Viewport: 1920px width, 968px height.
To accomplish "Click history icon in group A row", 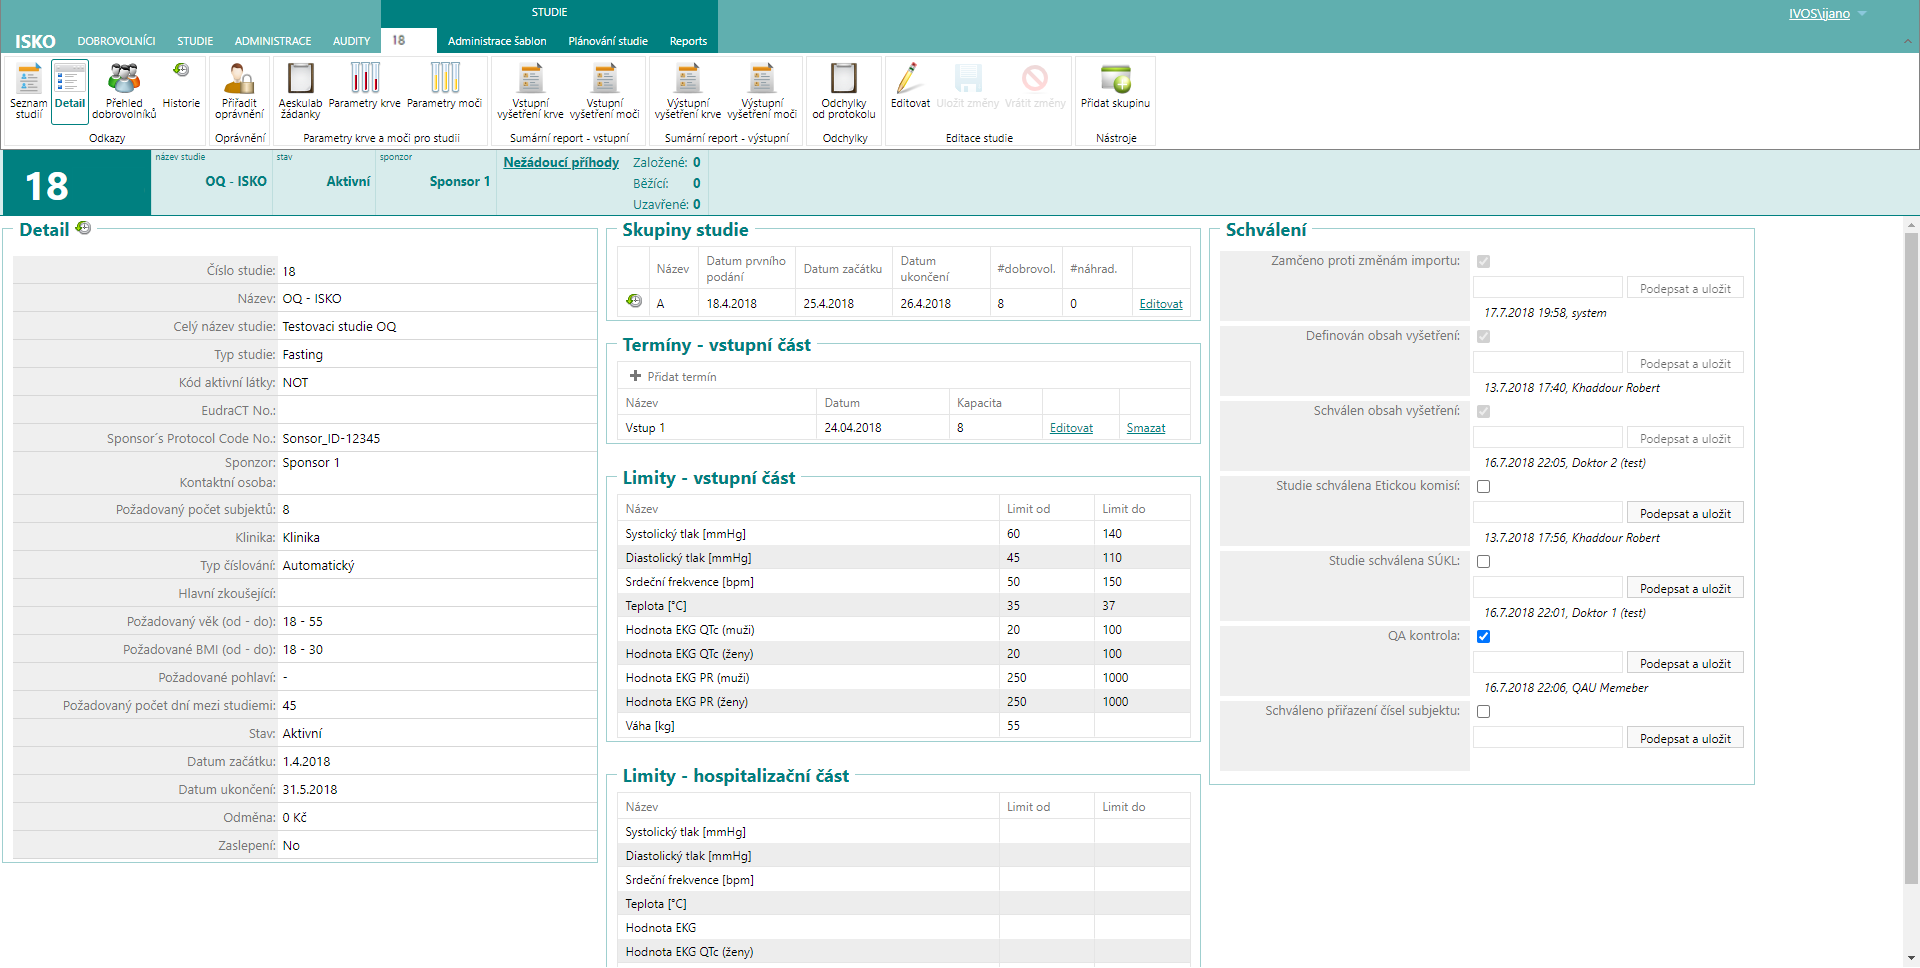I will click(634, 301).
